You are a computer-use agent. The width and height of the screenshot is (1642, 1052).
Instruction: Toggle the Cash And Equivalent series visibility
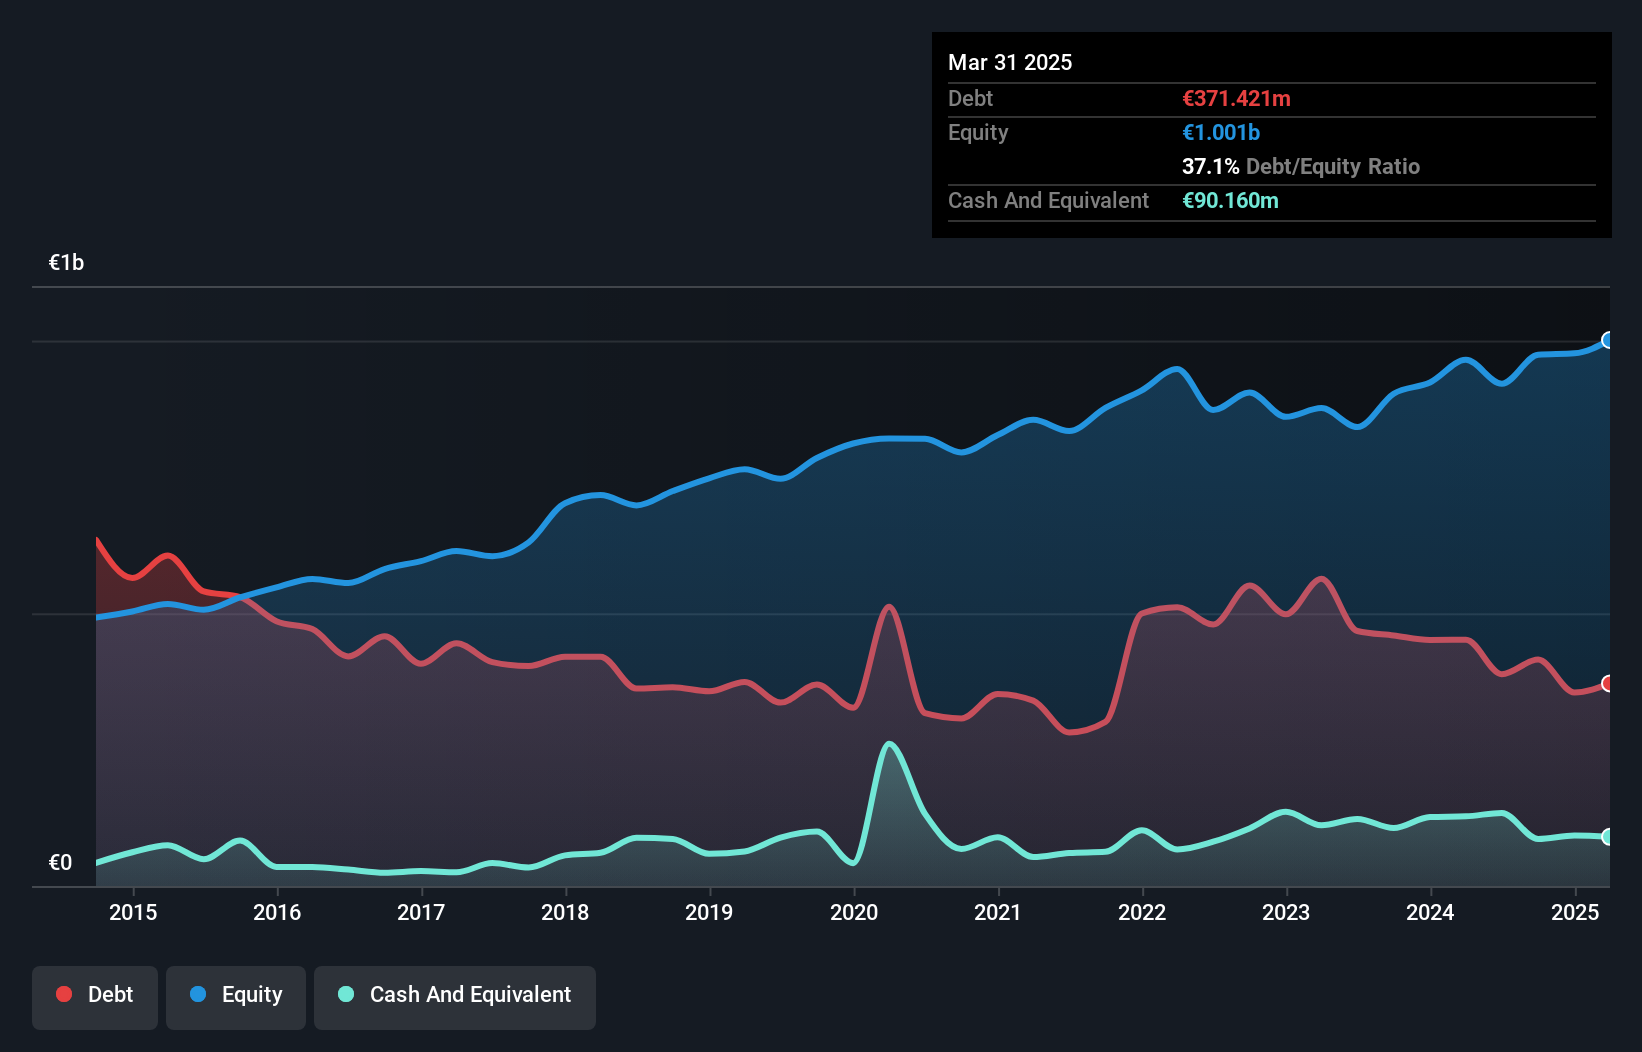[455, 995]
